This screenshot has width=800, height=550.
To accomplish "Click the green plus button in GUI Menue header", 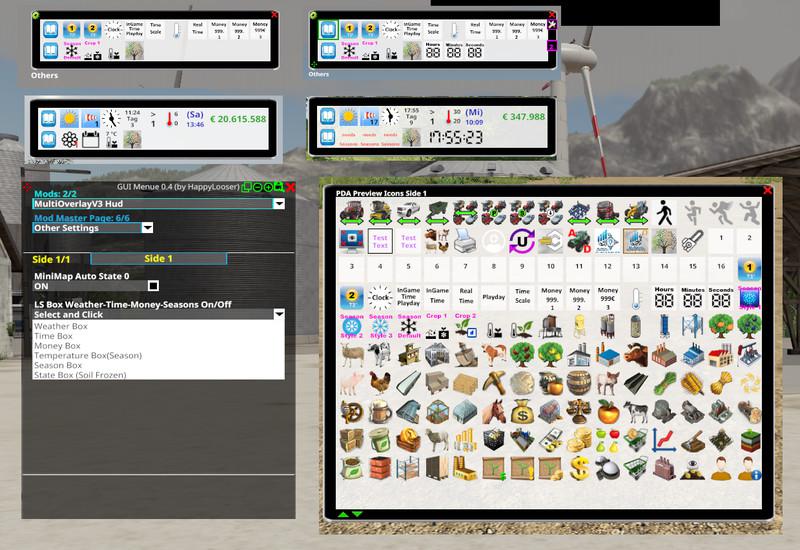I will 267,187.
